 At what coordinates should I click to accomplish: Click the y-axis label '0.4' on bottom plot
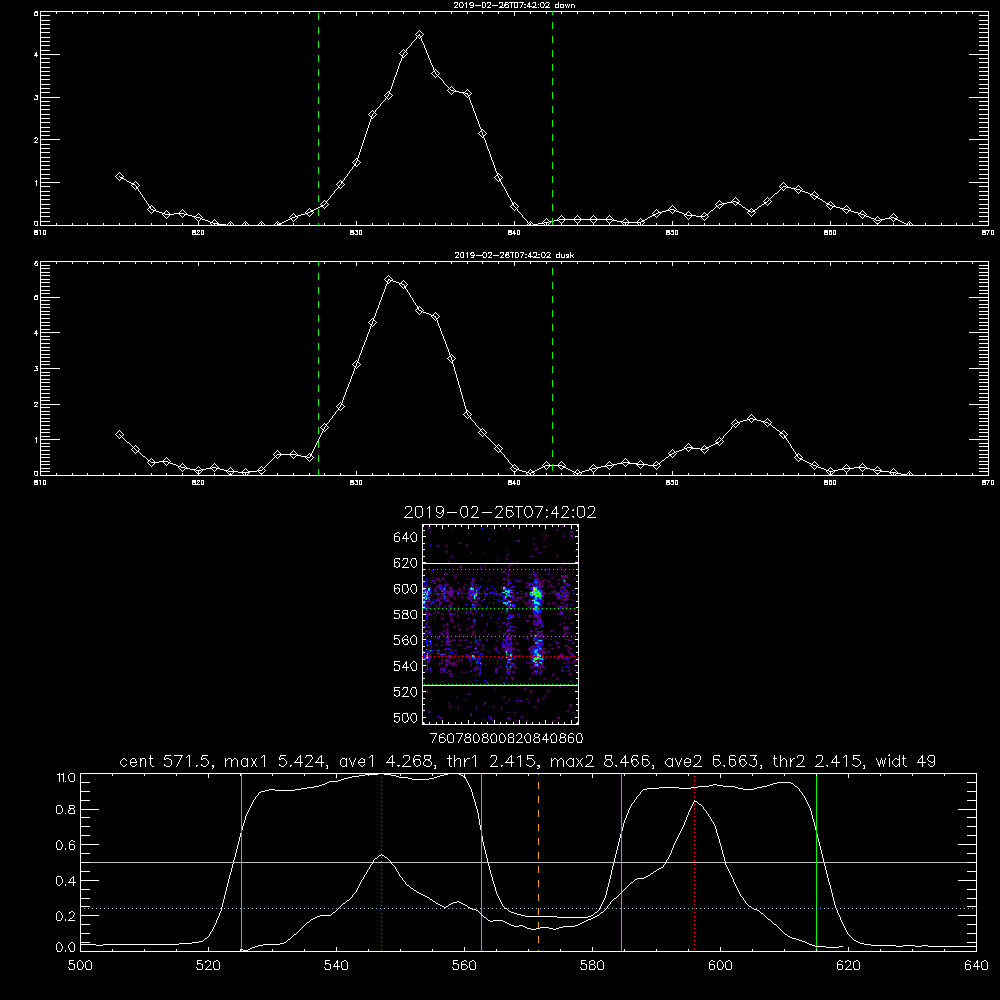66,881
